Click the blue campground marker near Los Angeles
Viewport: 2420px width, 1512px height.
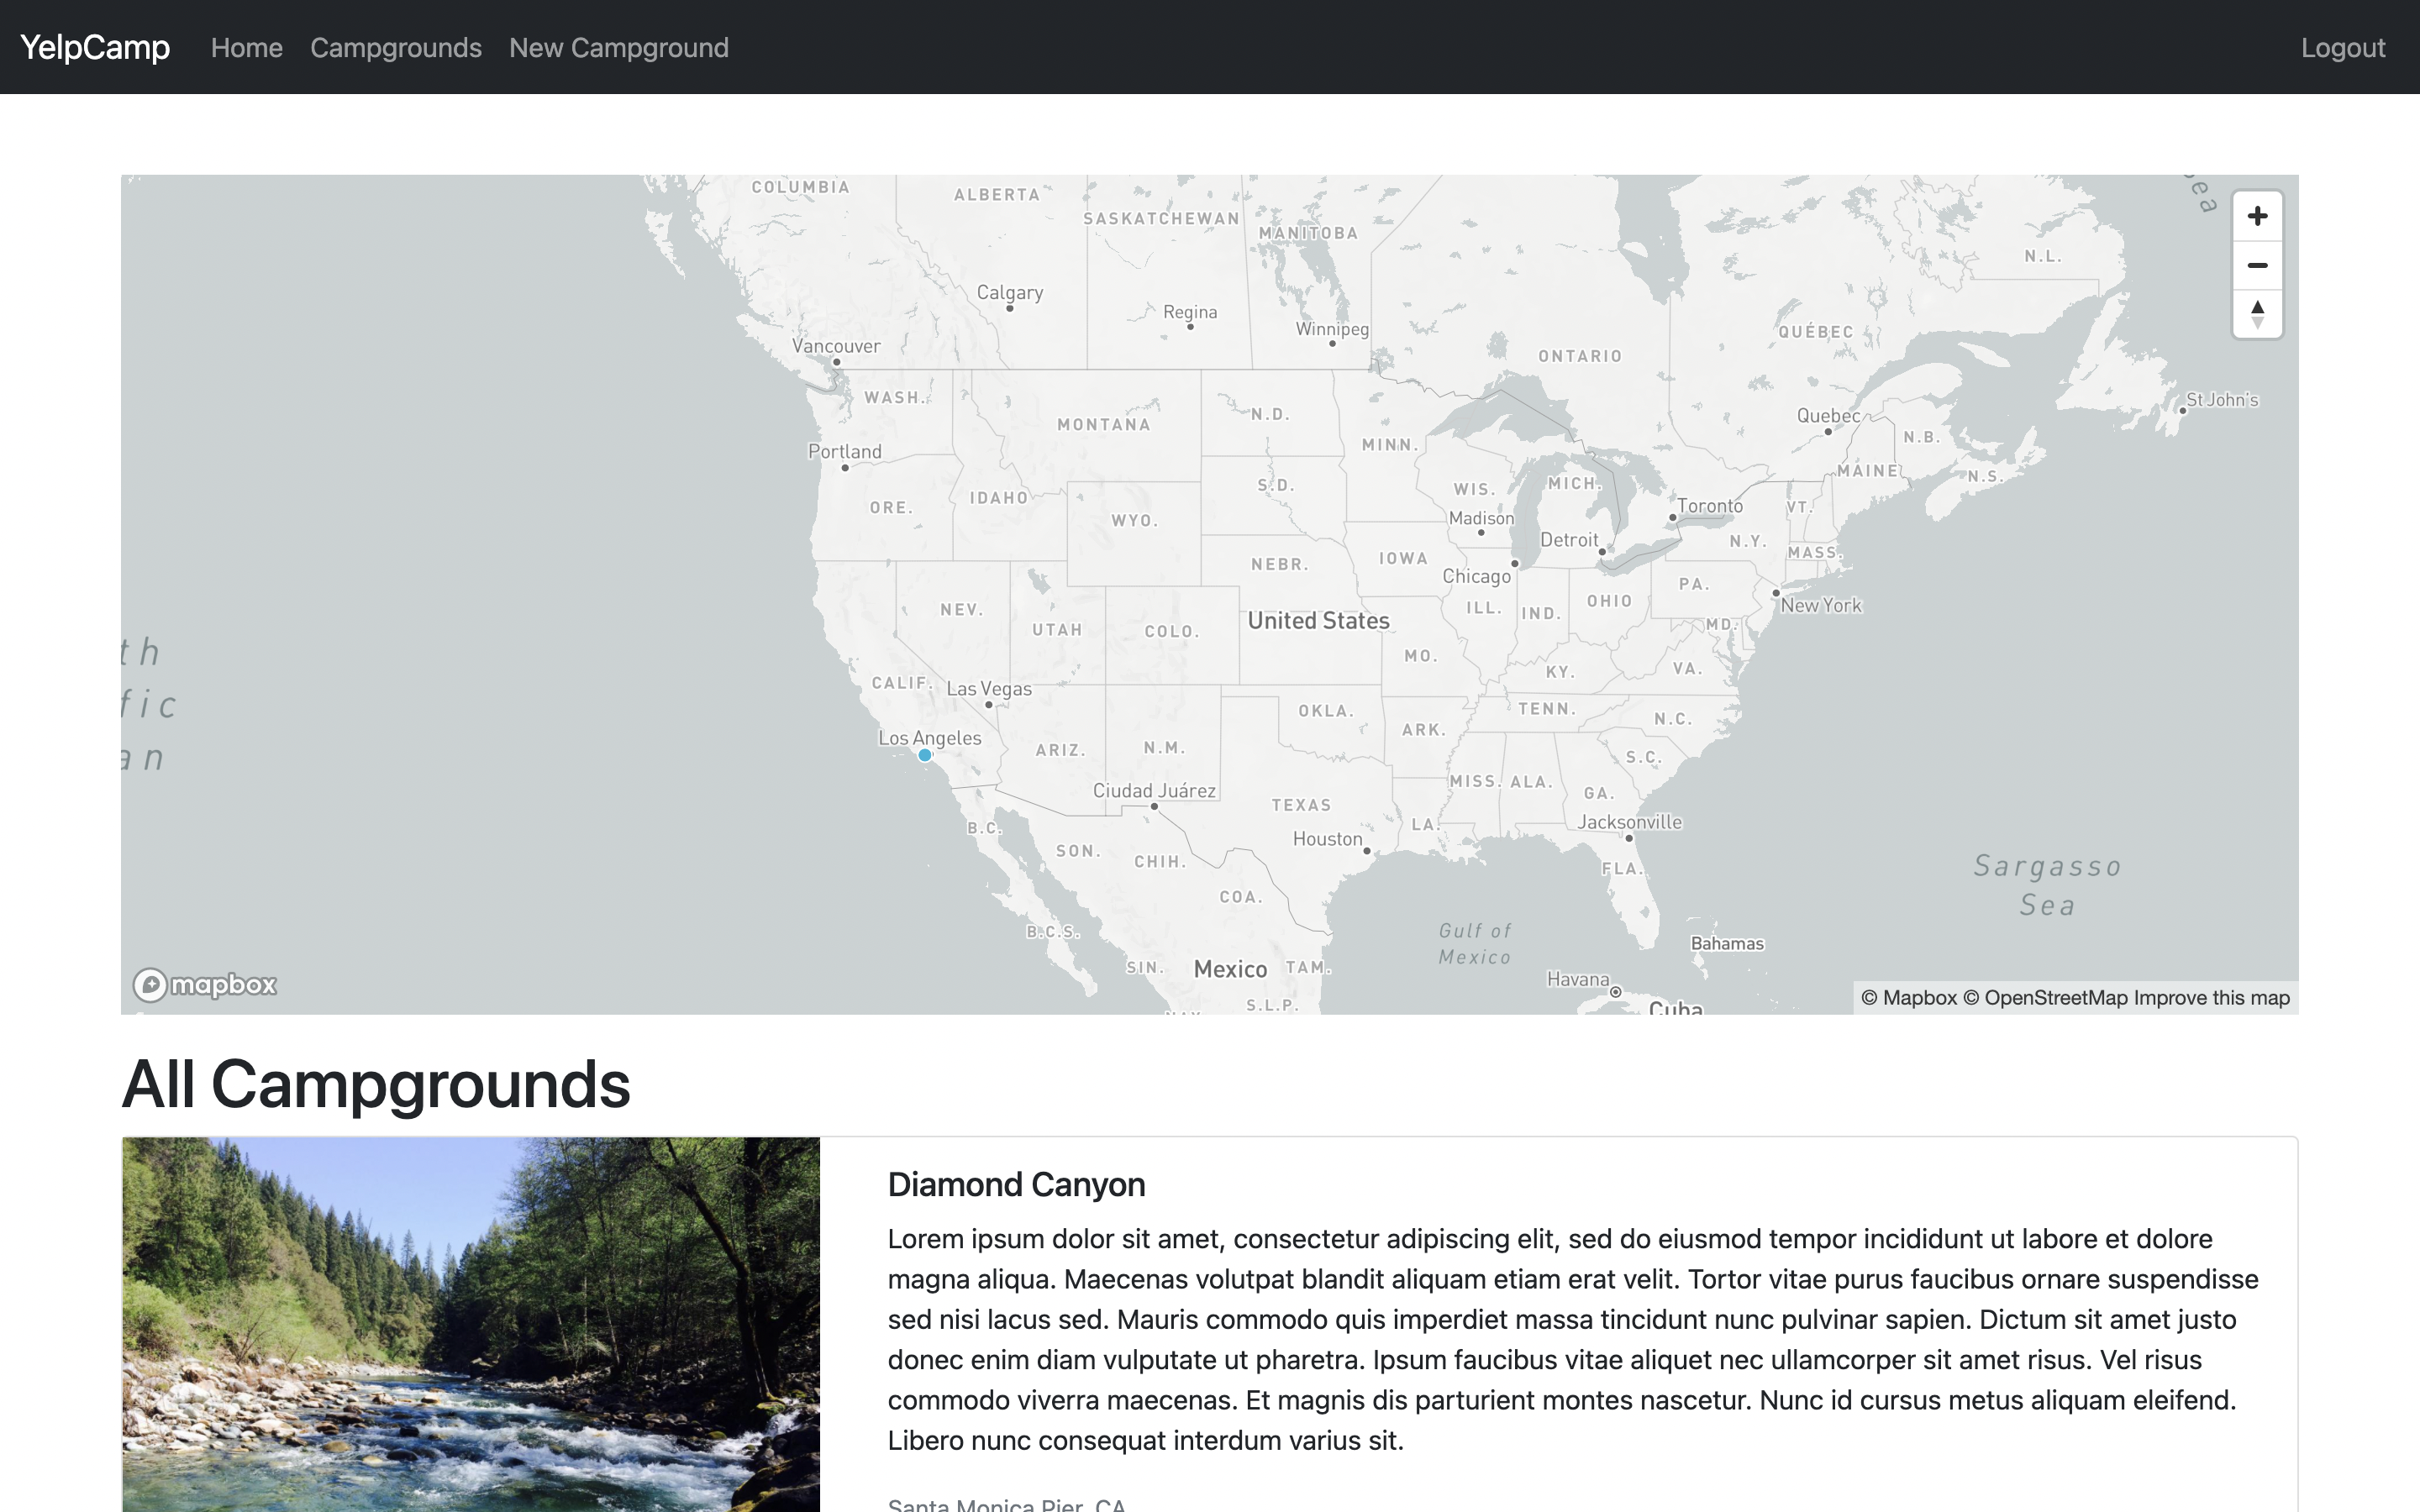point(925,755)
